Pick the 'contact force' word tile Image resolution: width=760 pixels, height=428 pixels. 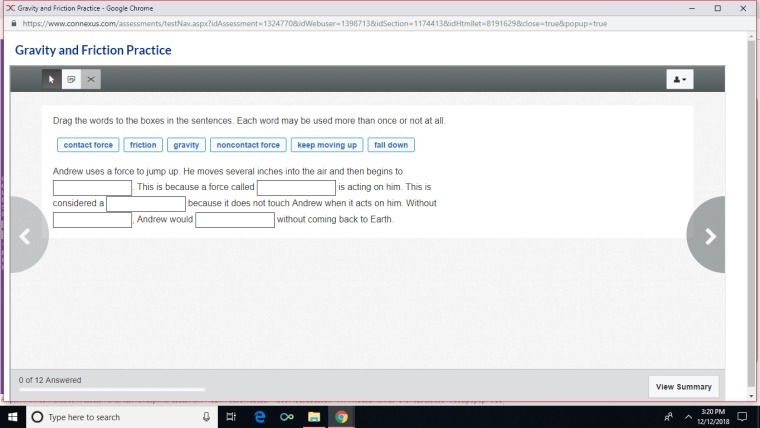click(88, 145)
